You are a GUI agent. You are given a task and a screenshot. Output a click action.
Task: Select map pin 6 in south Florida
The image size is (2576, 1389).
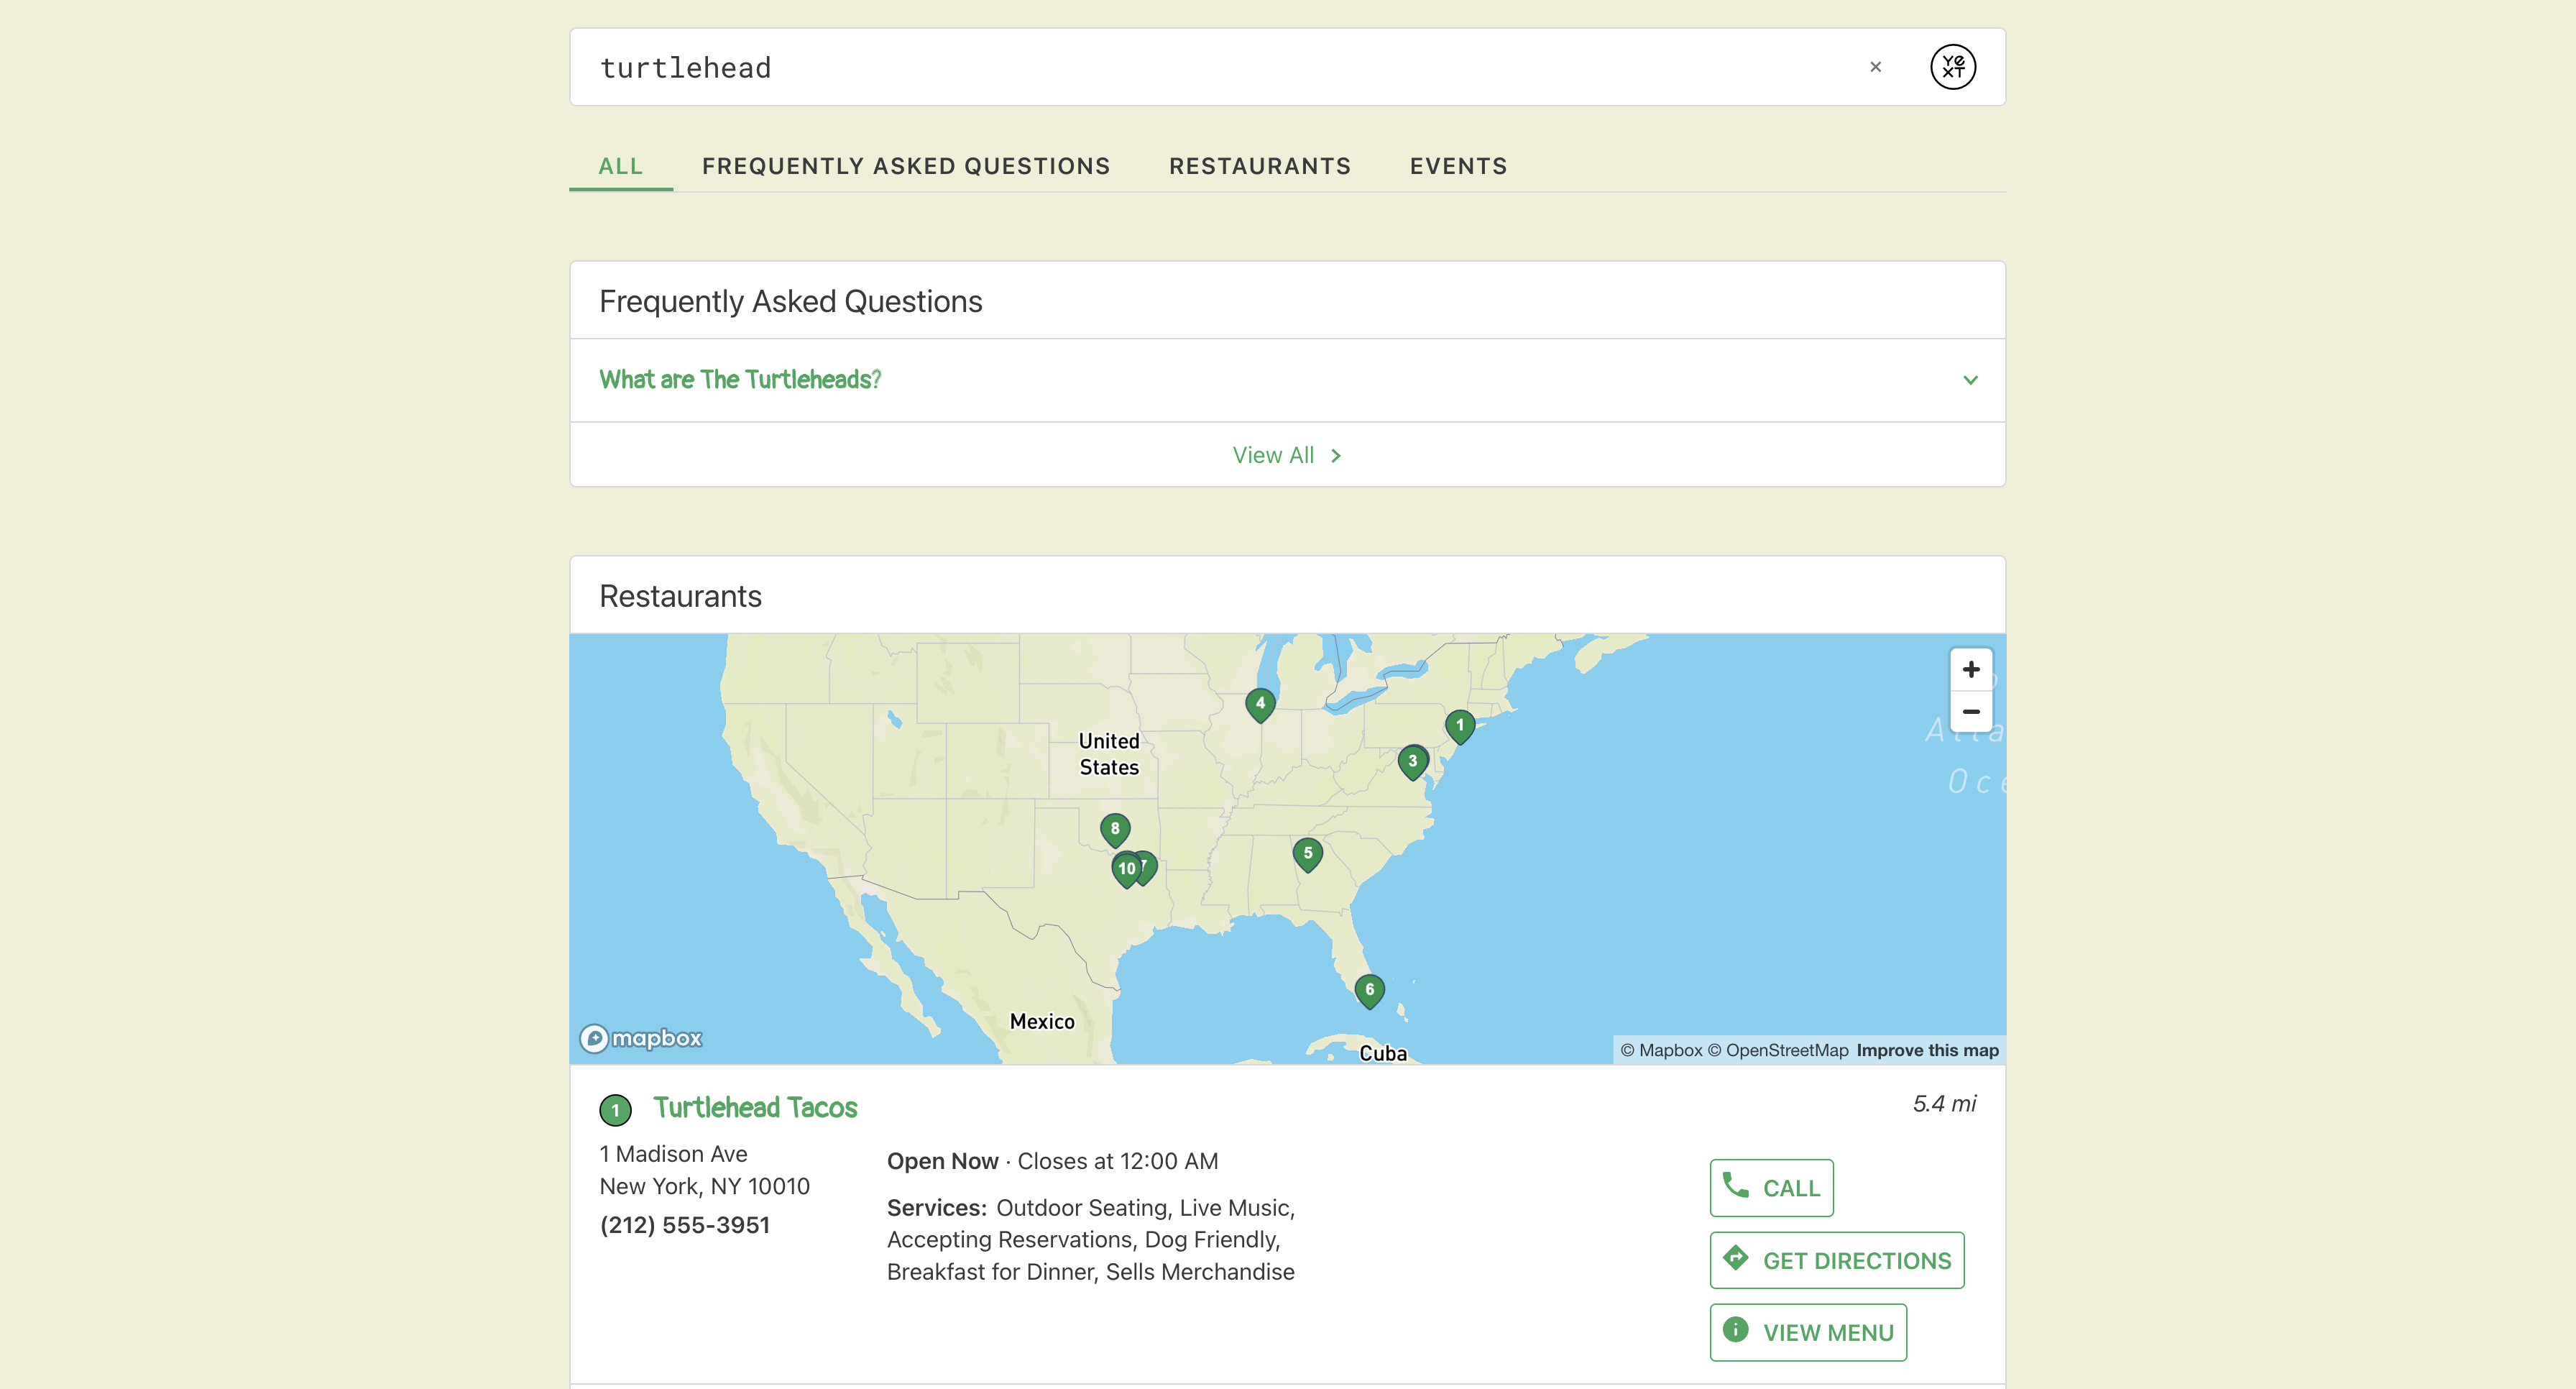coord(1369,991)
